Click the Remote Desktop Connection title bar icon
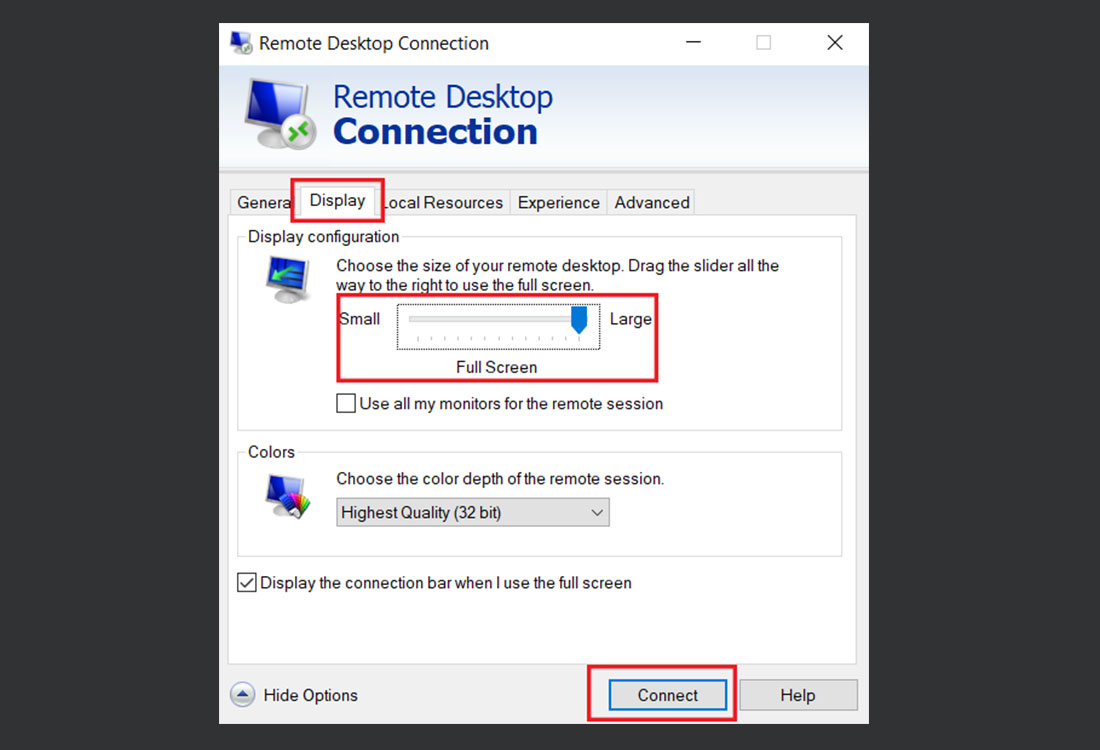The width and height of the screenshot is (1100, 750). (240, 43)
